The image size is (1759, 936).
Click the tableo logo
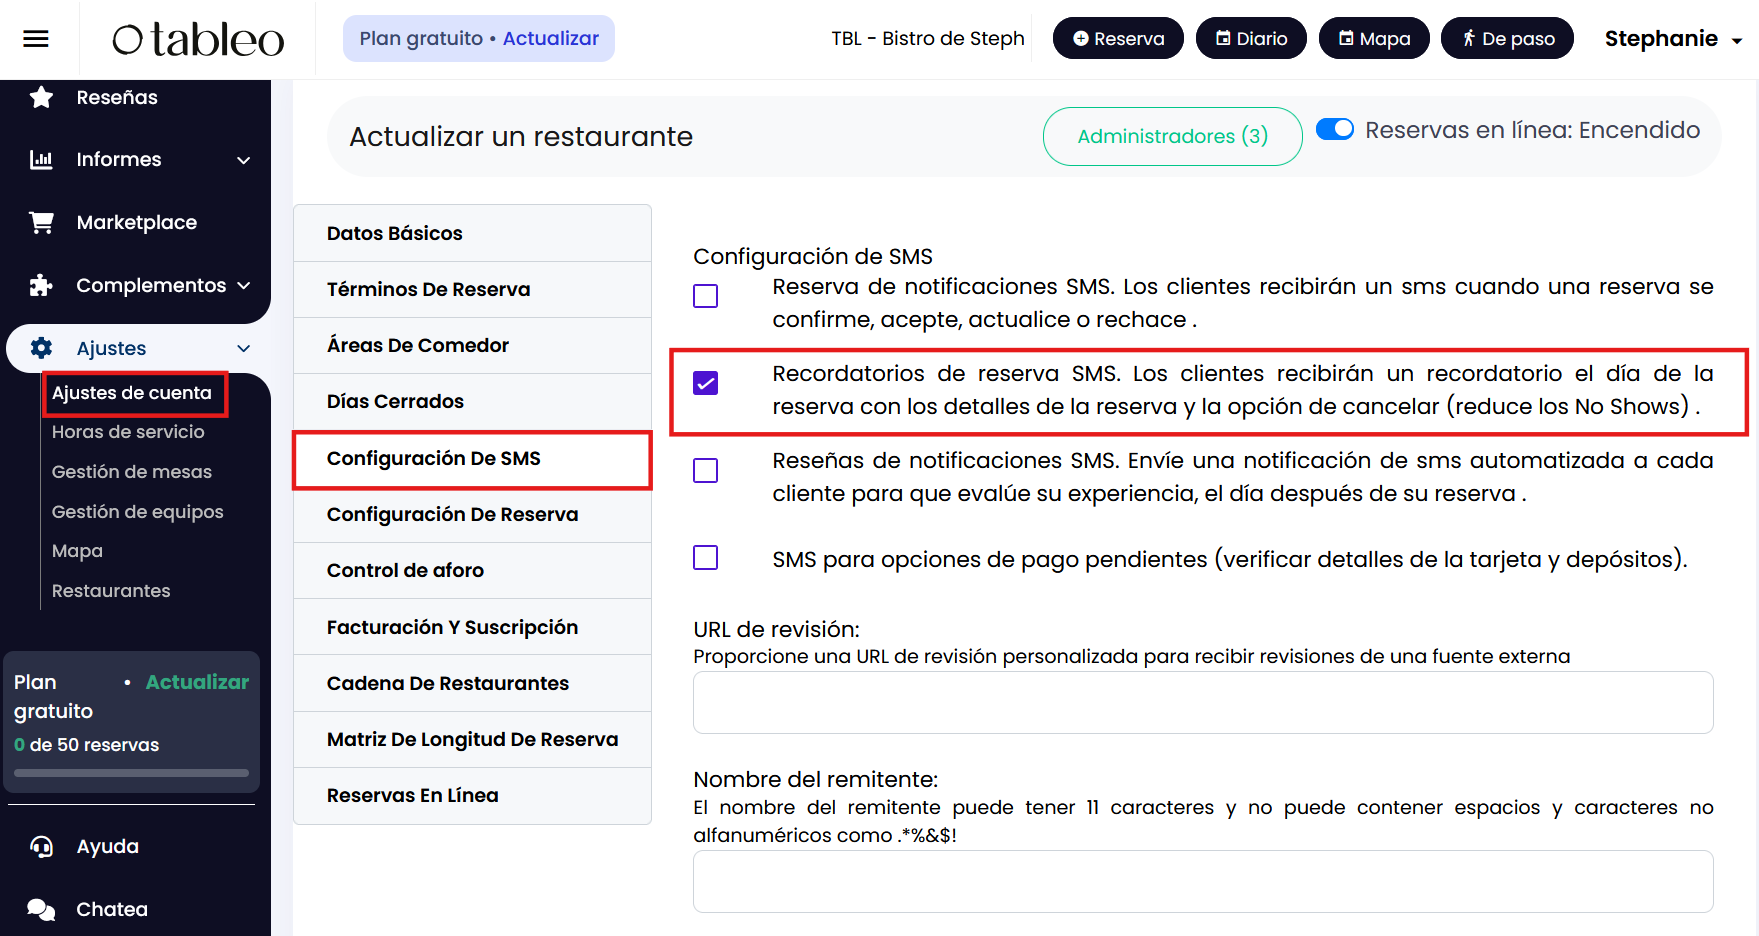tap(198, 39)
